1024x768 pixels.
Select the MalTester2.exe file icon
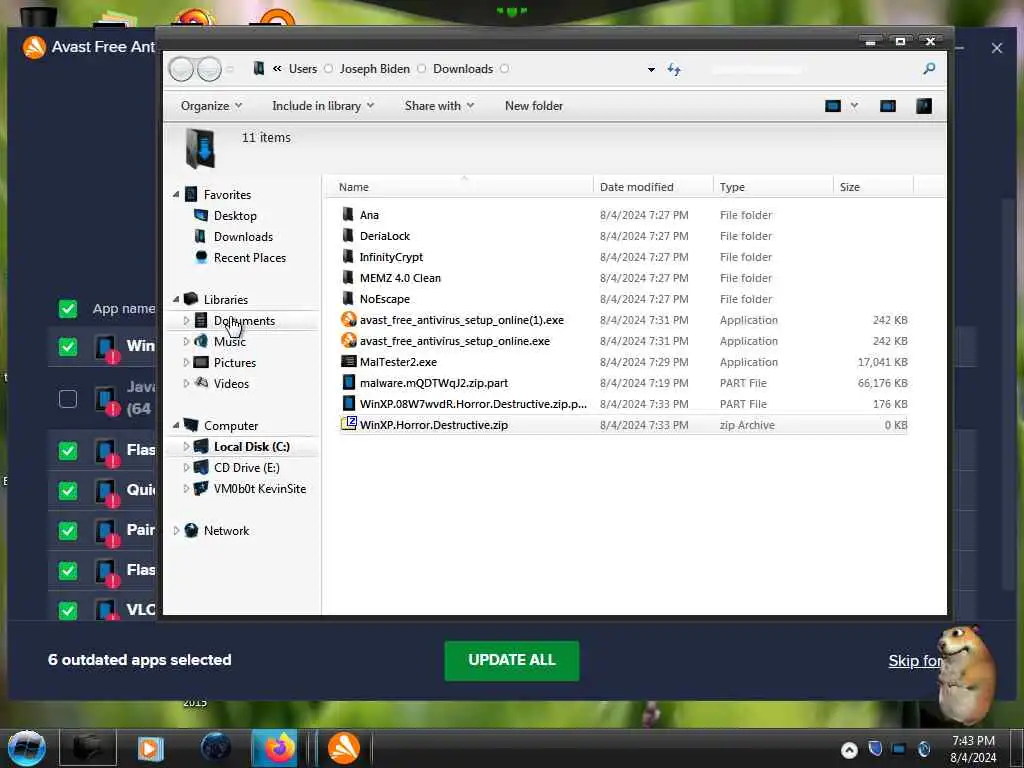click(x=349, y=361)
